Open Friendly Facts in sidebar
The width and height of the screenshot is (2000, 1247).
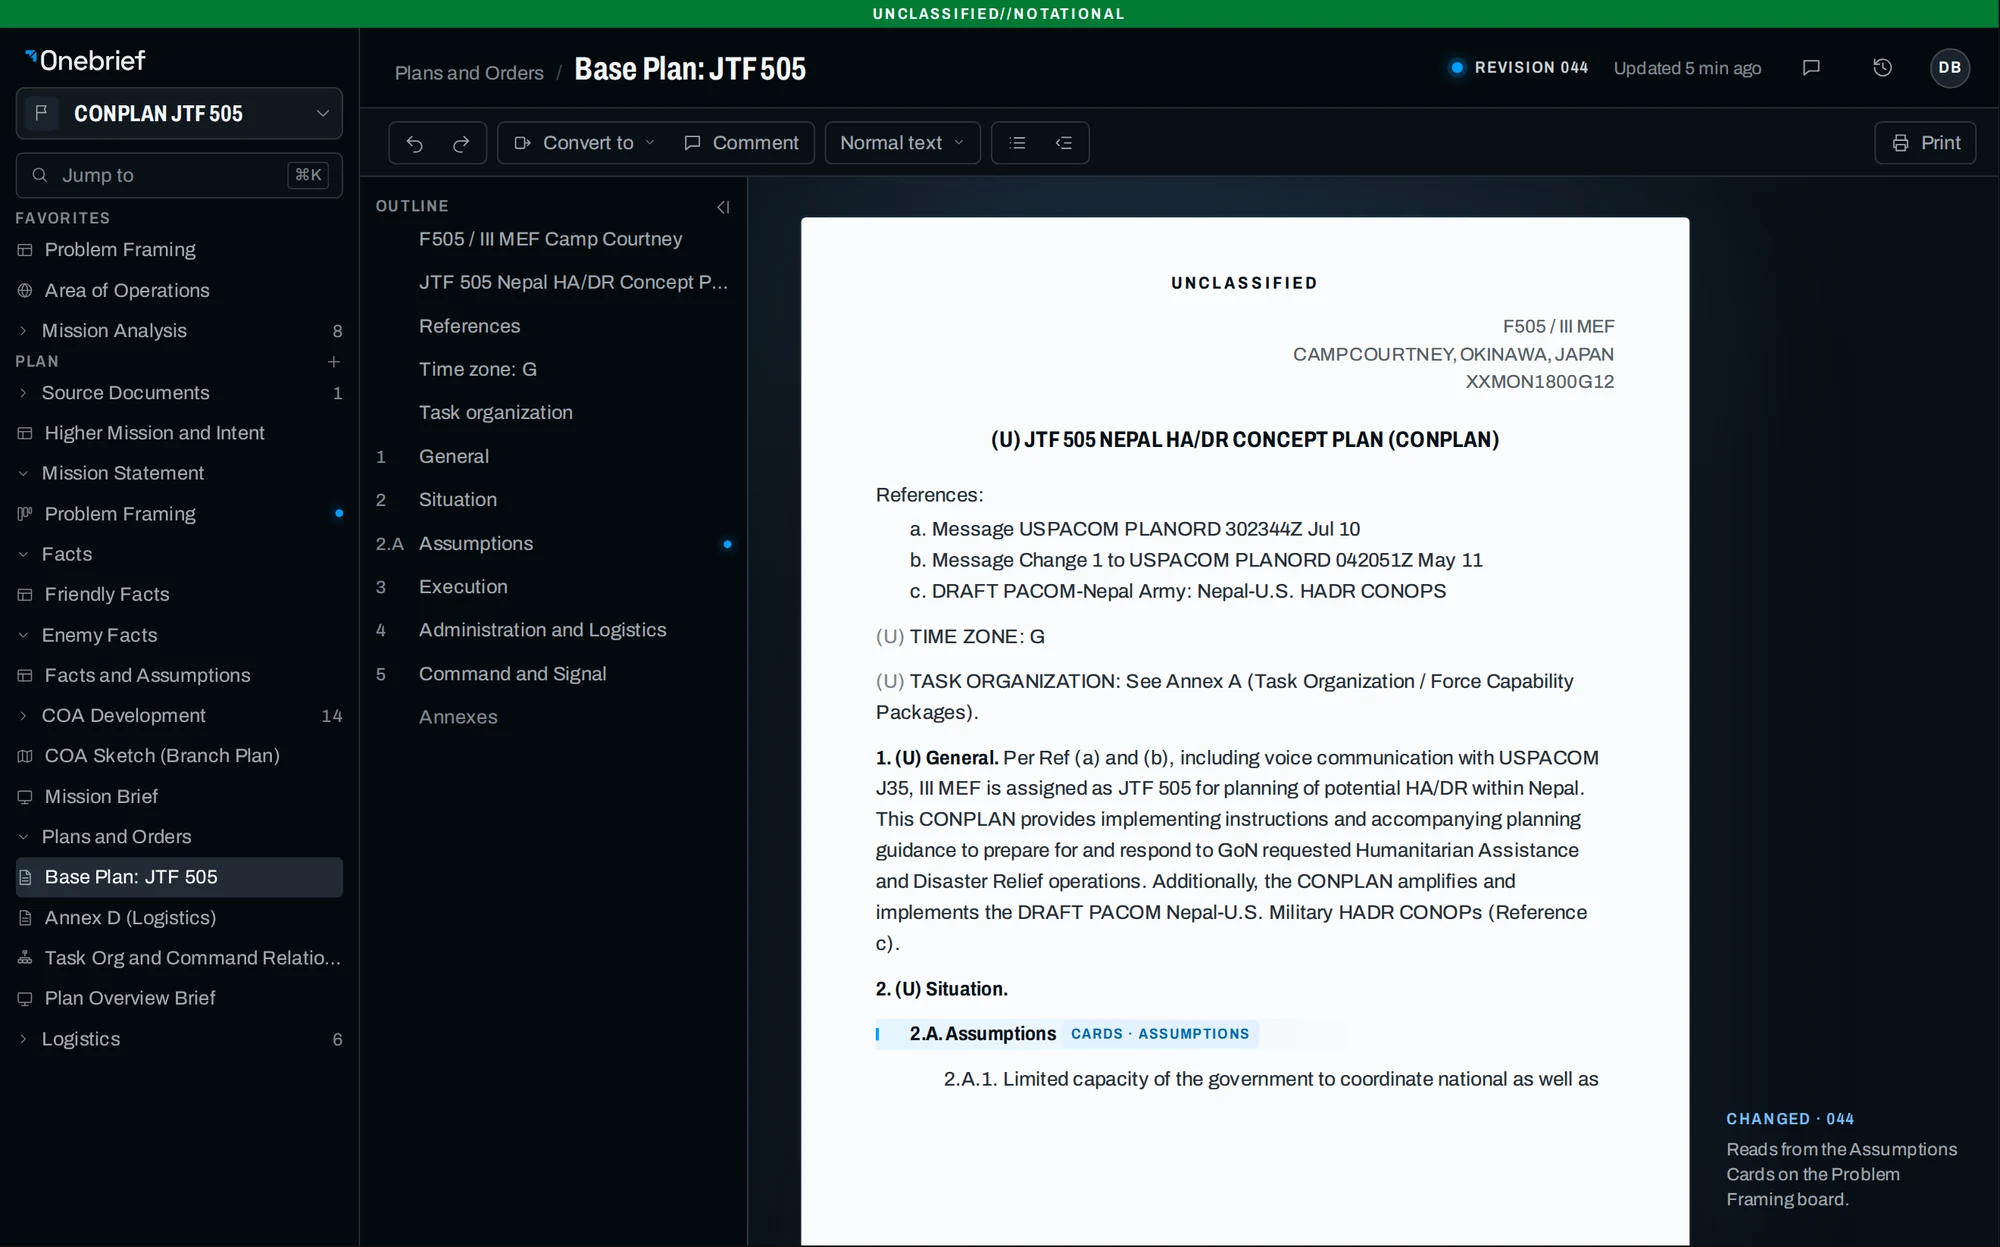click(x=179, y=594)
